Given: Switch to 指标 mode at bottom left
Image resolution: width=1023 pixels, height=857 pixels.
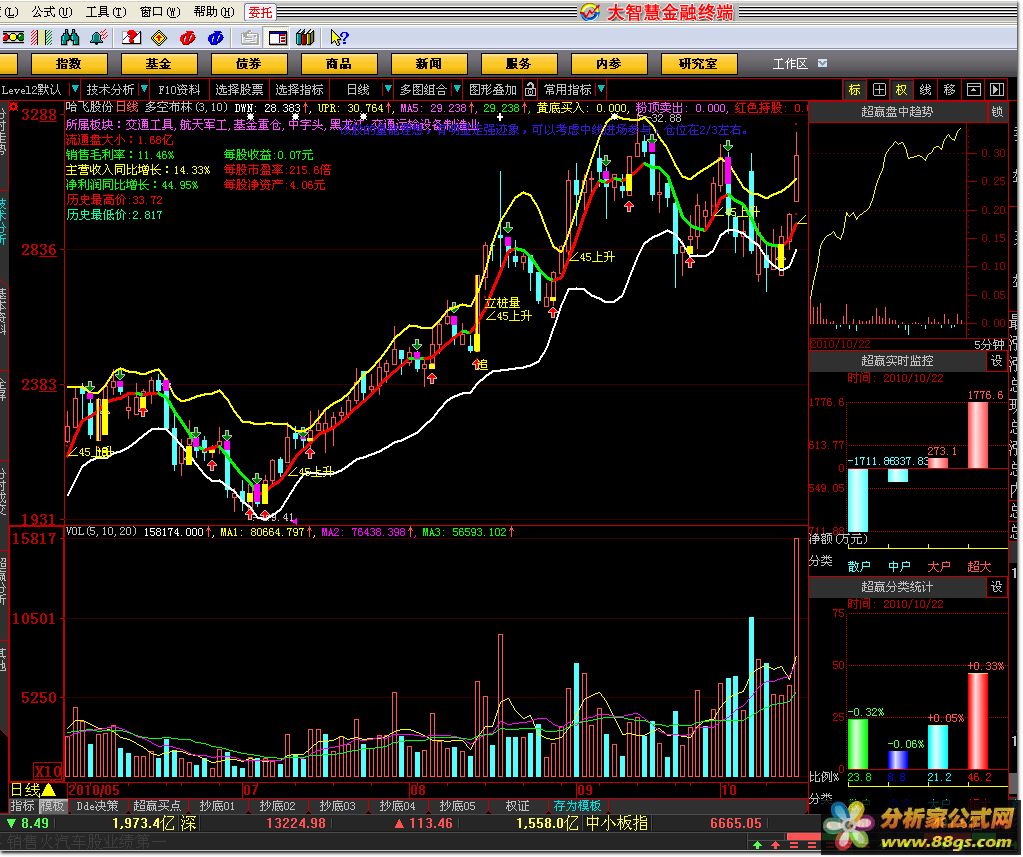Looking at the screenshot, I should [x=22, y=806].
